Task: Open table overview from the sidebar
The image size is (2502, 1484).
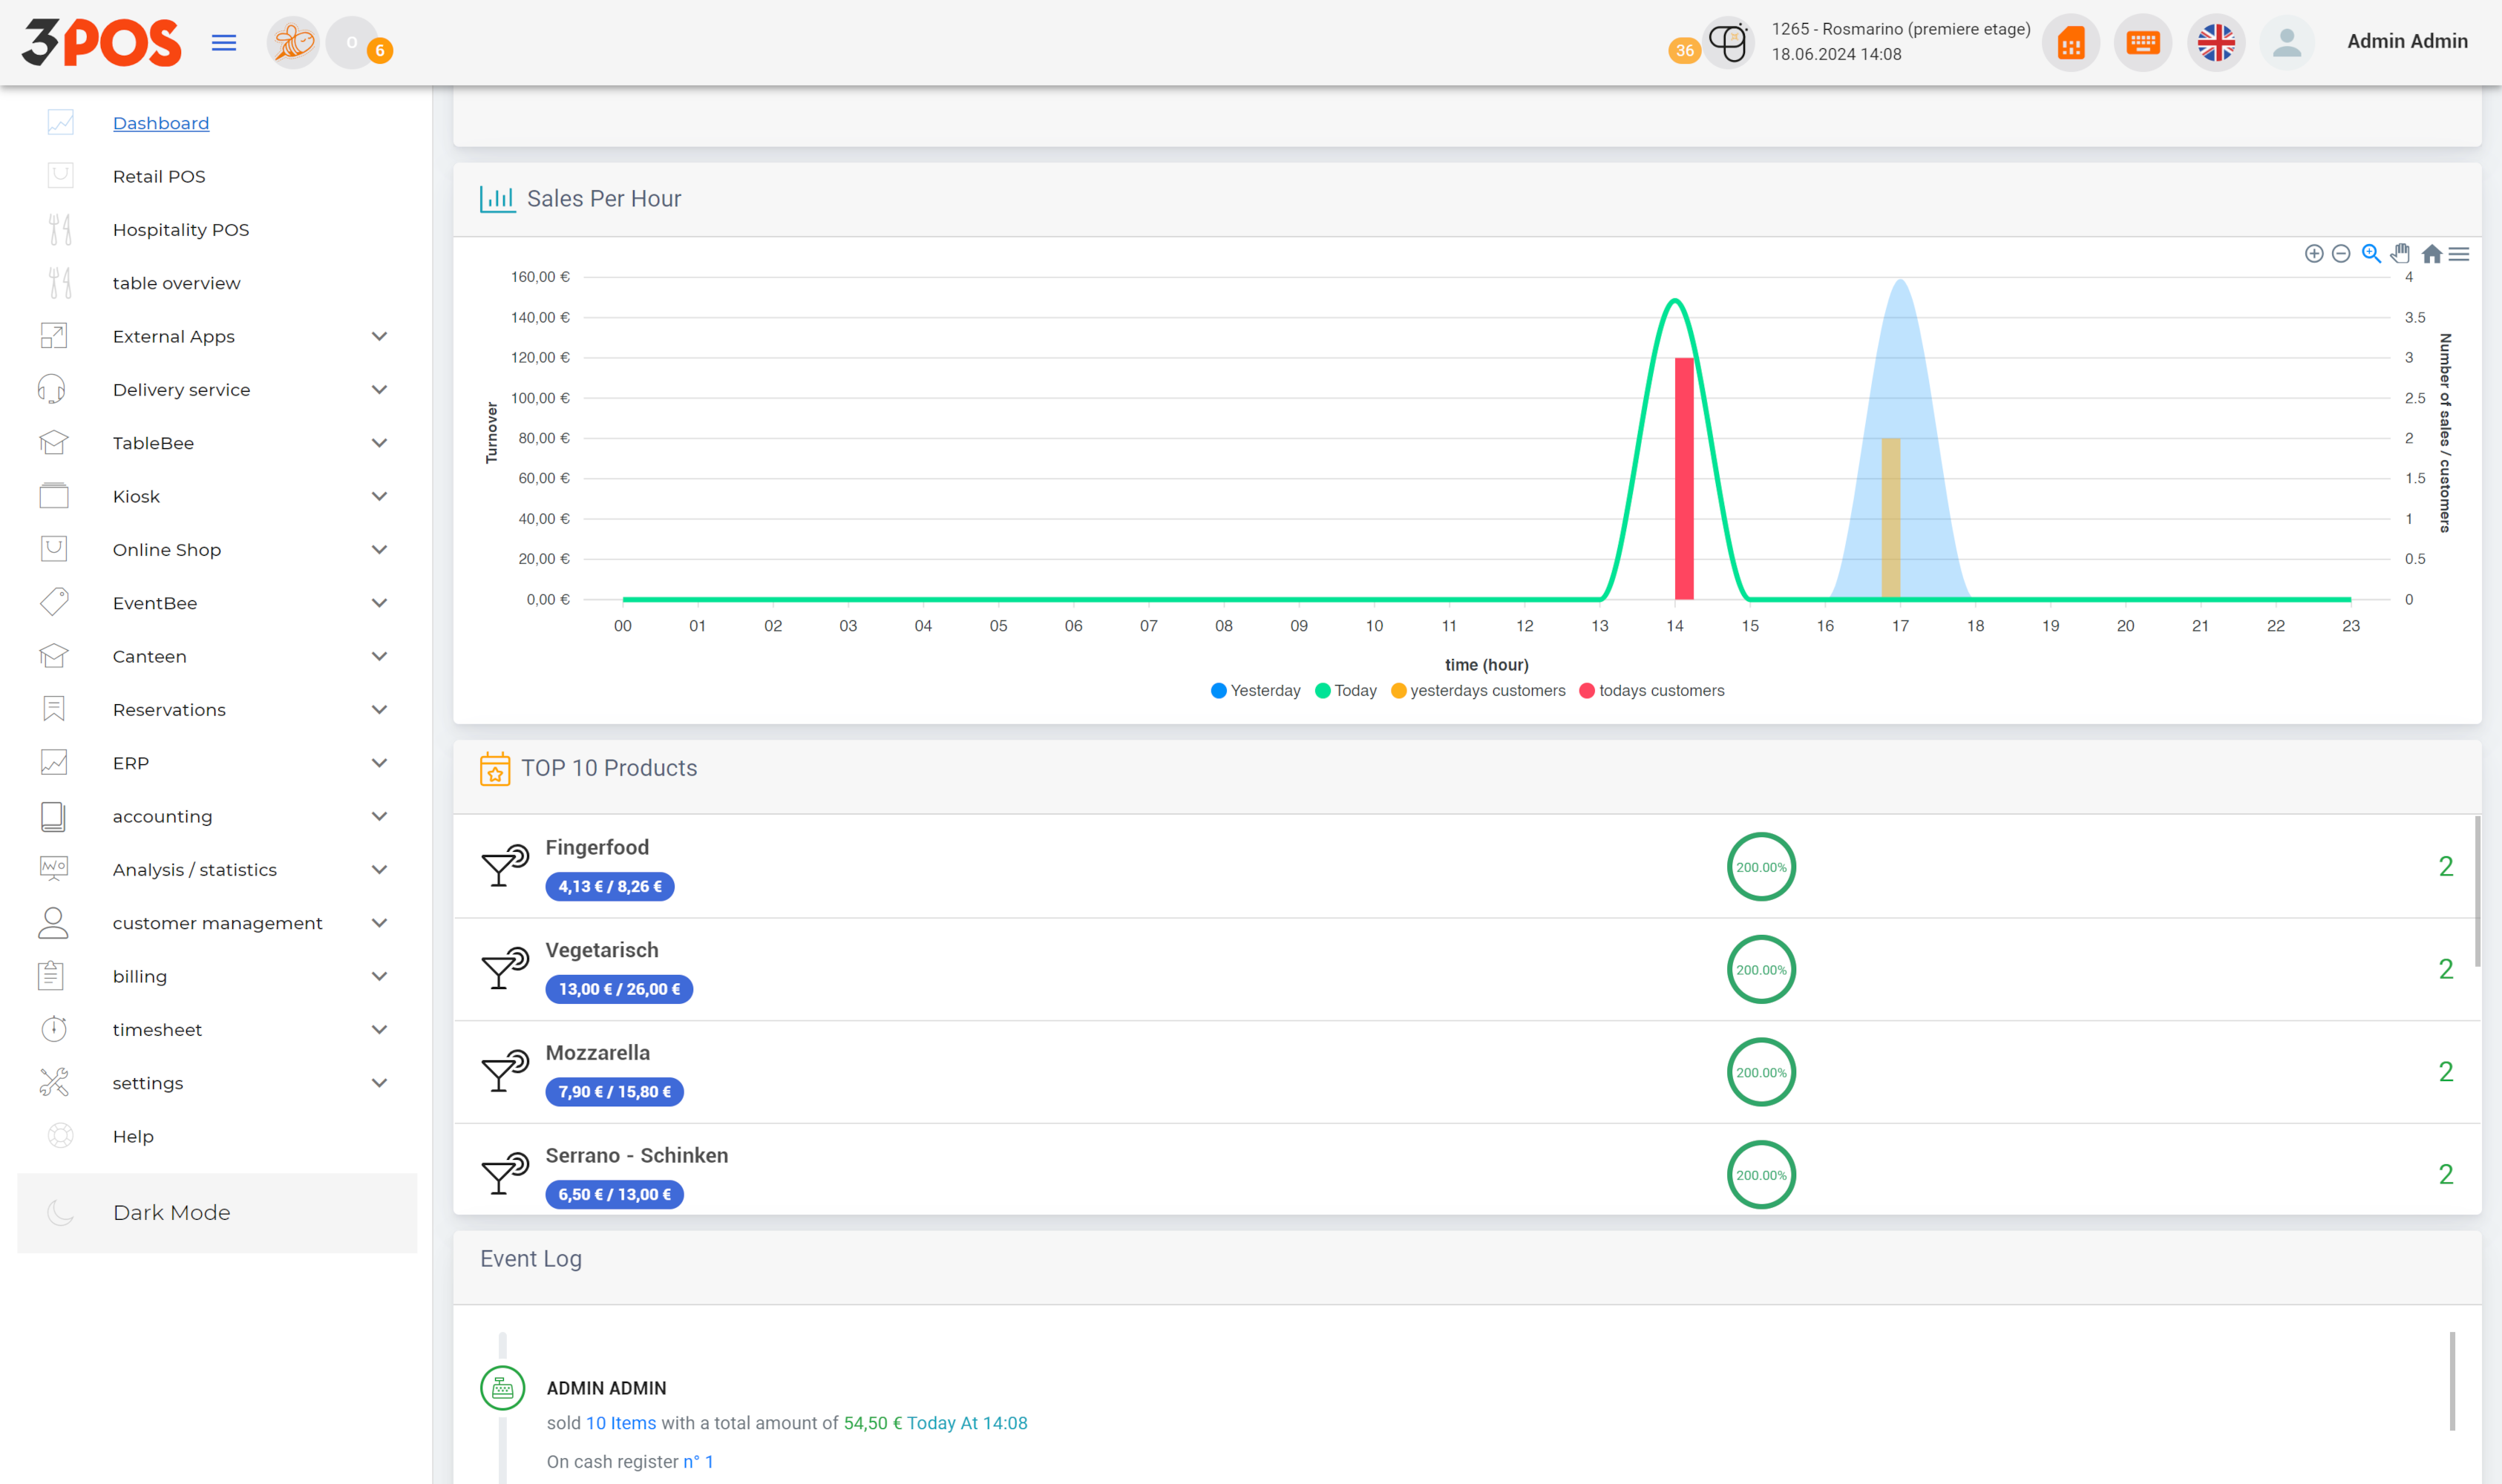Action: click(x=176, y=283)
